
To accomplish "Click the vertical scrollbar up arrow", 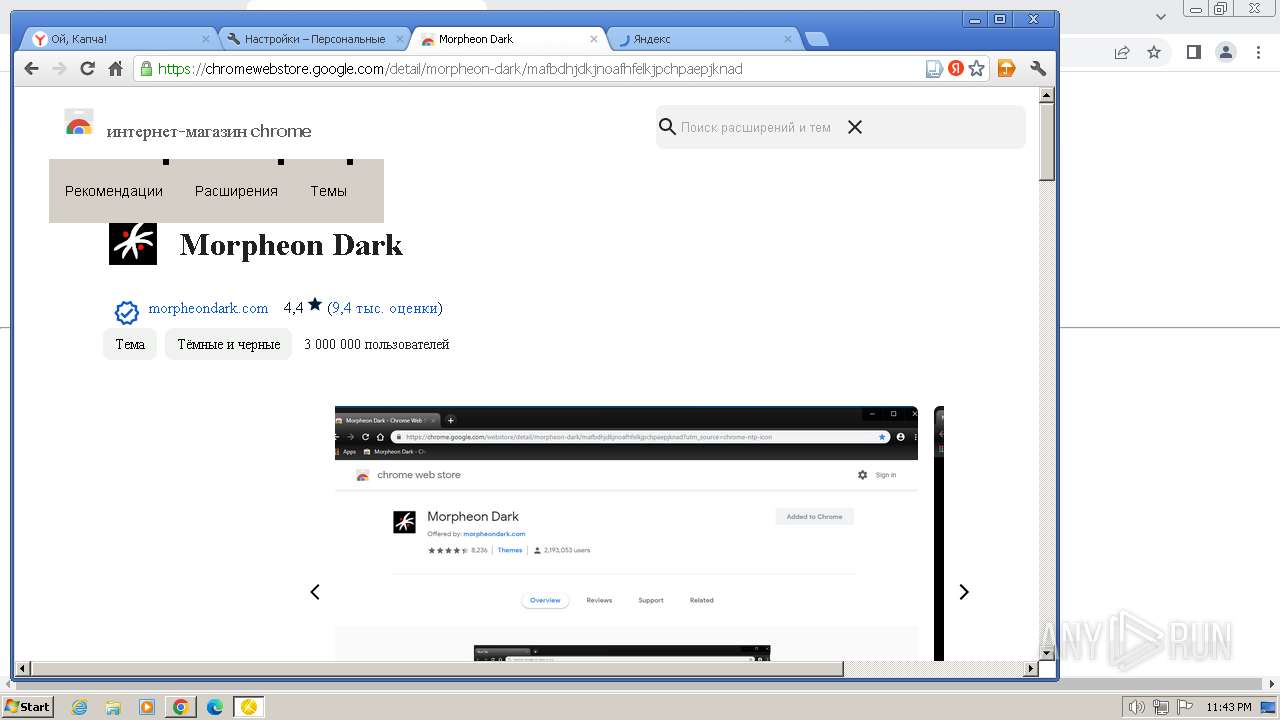I will tap(1047, 96).
